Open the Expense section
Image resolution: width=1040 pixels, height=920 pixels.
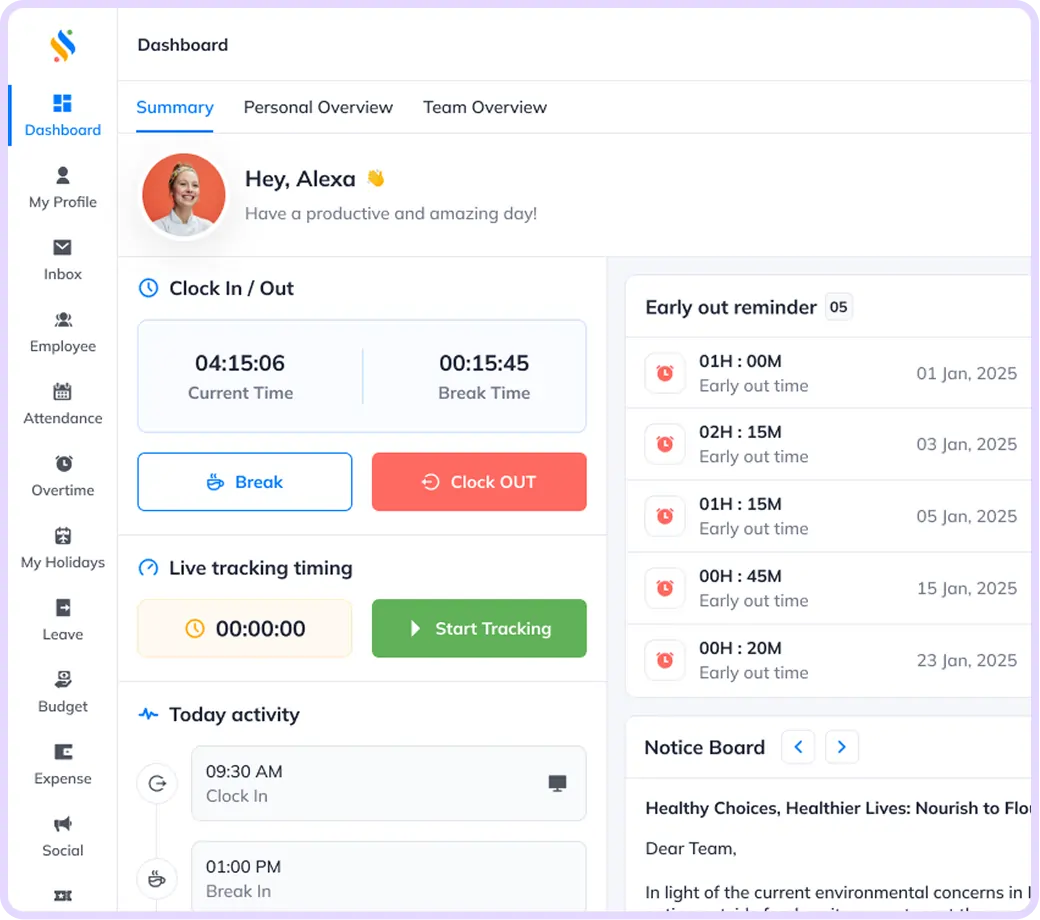pyautogui.click(x=62, y=765)
